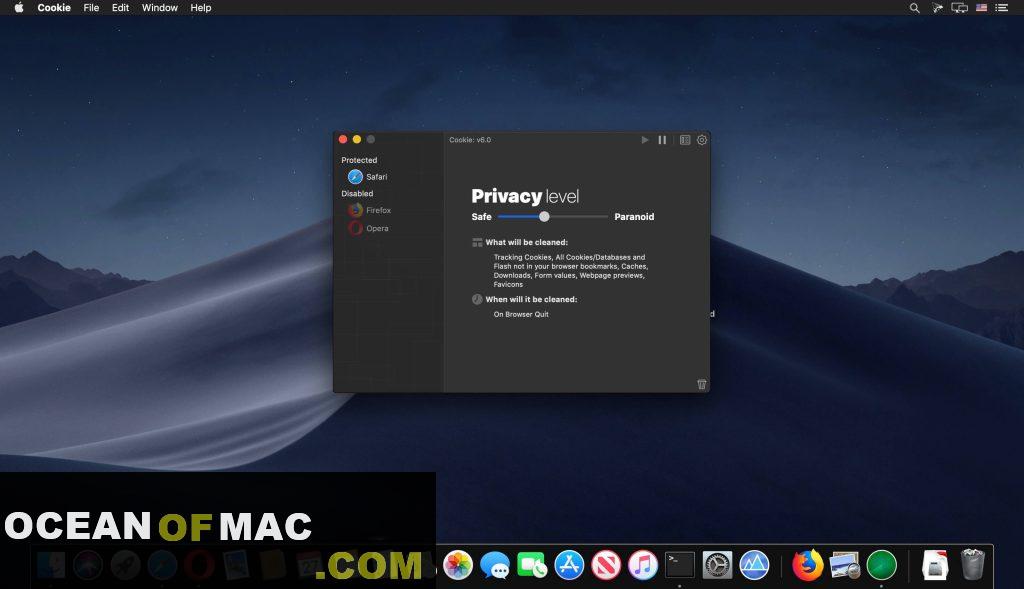Image resolution: width=1024 pixels, height=589 pixels.
Task: Select Firefox in the Disabled list
Action: click(x=370, y=210)
